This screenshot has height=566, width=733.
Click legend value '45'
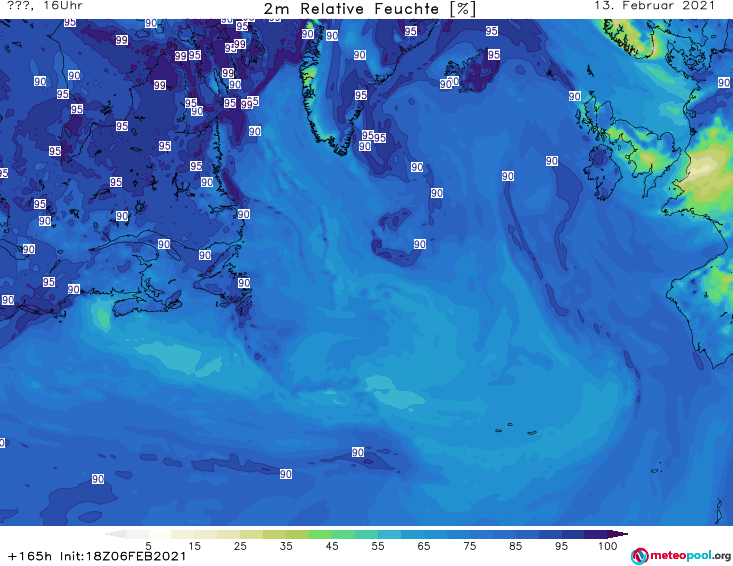(332, 546)
